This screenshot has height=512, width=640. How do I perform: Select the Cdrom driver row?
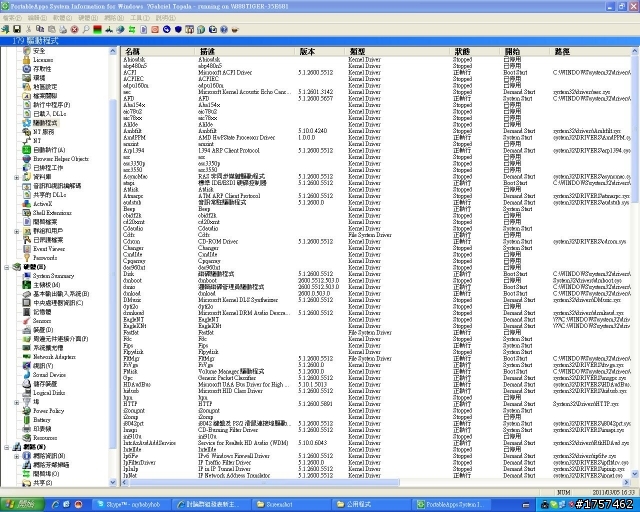[376, 242]
